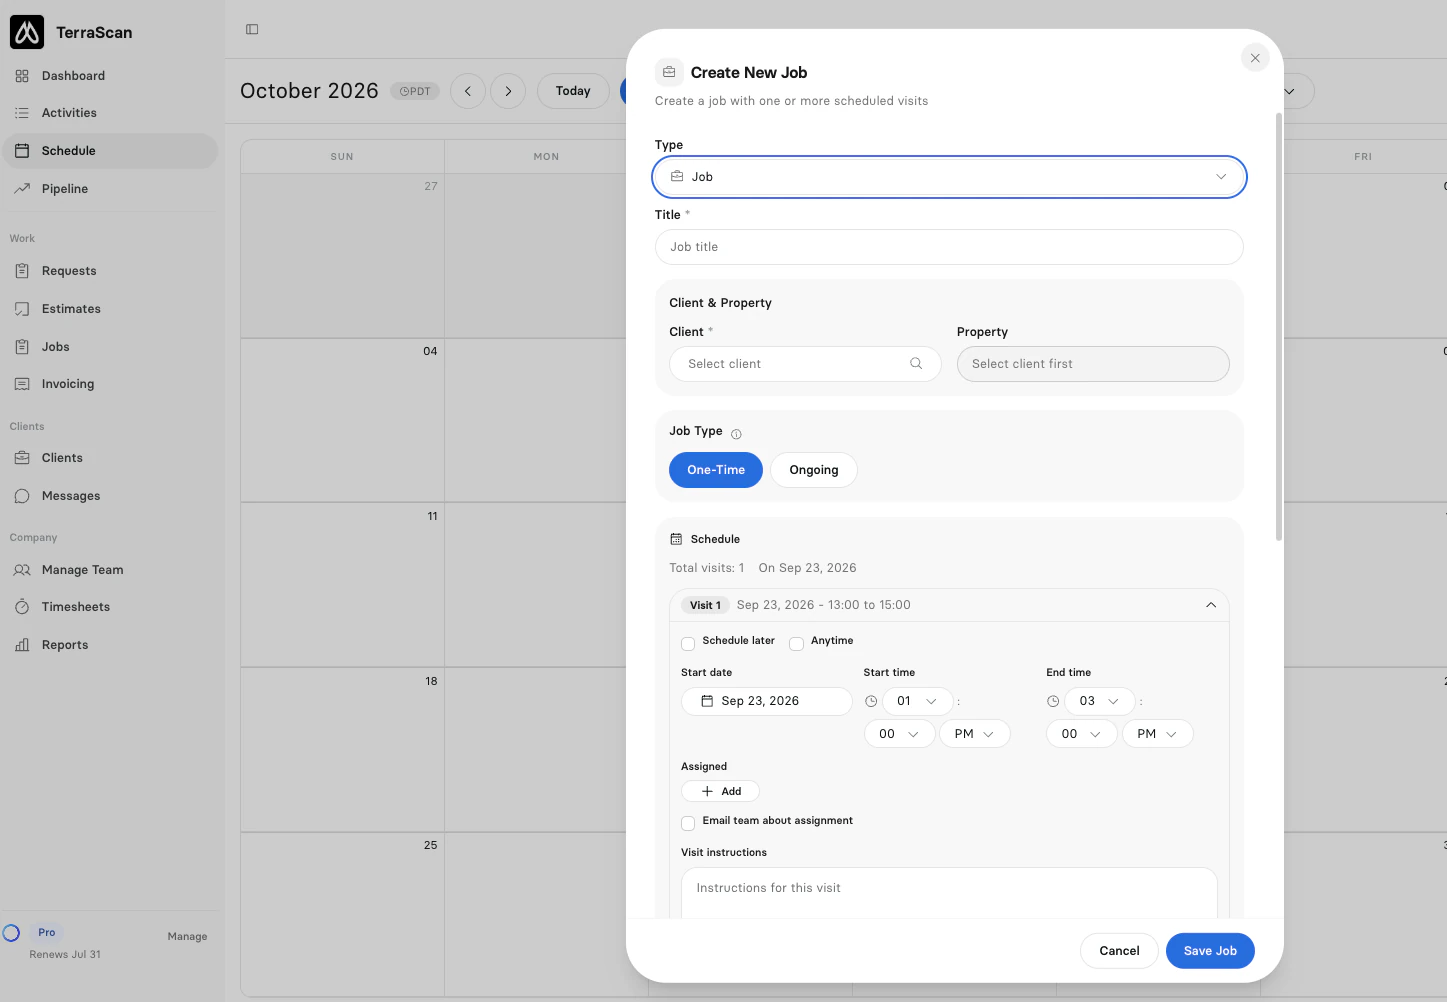Image resolution: width=1447 pixels, height=1002 pixels.
Task: Open Activities in the sidebar
Action: [109, 113]
